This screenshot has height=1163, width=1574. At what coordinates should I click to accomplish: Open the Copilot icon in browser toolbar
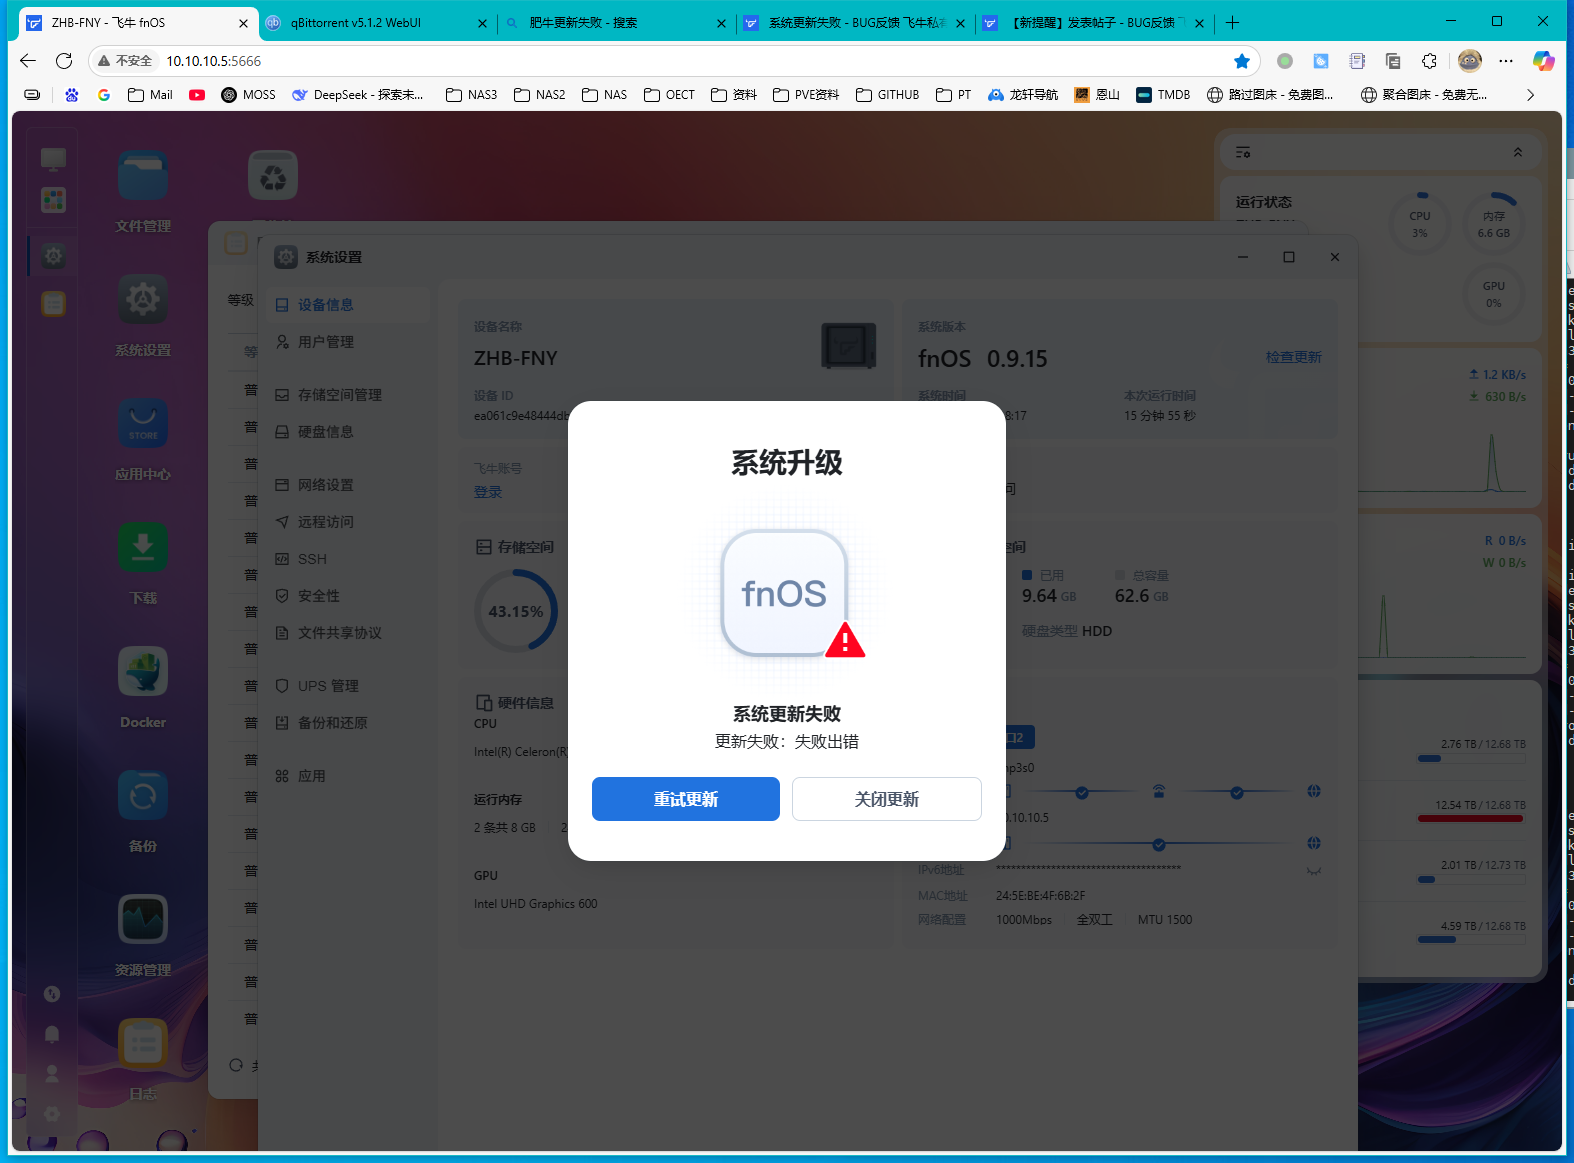1544,61
